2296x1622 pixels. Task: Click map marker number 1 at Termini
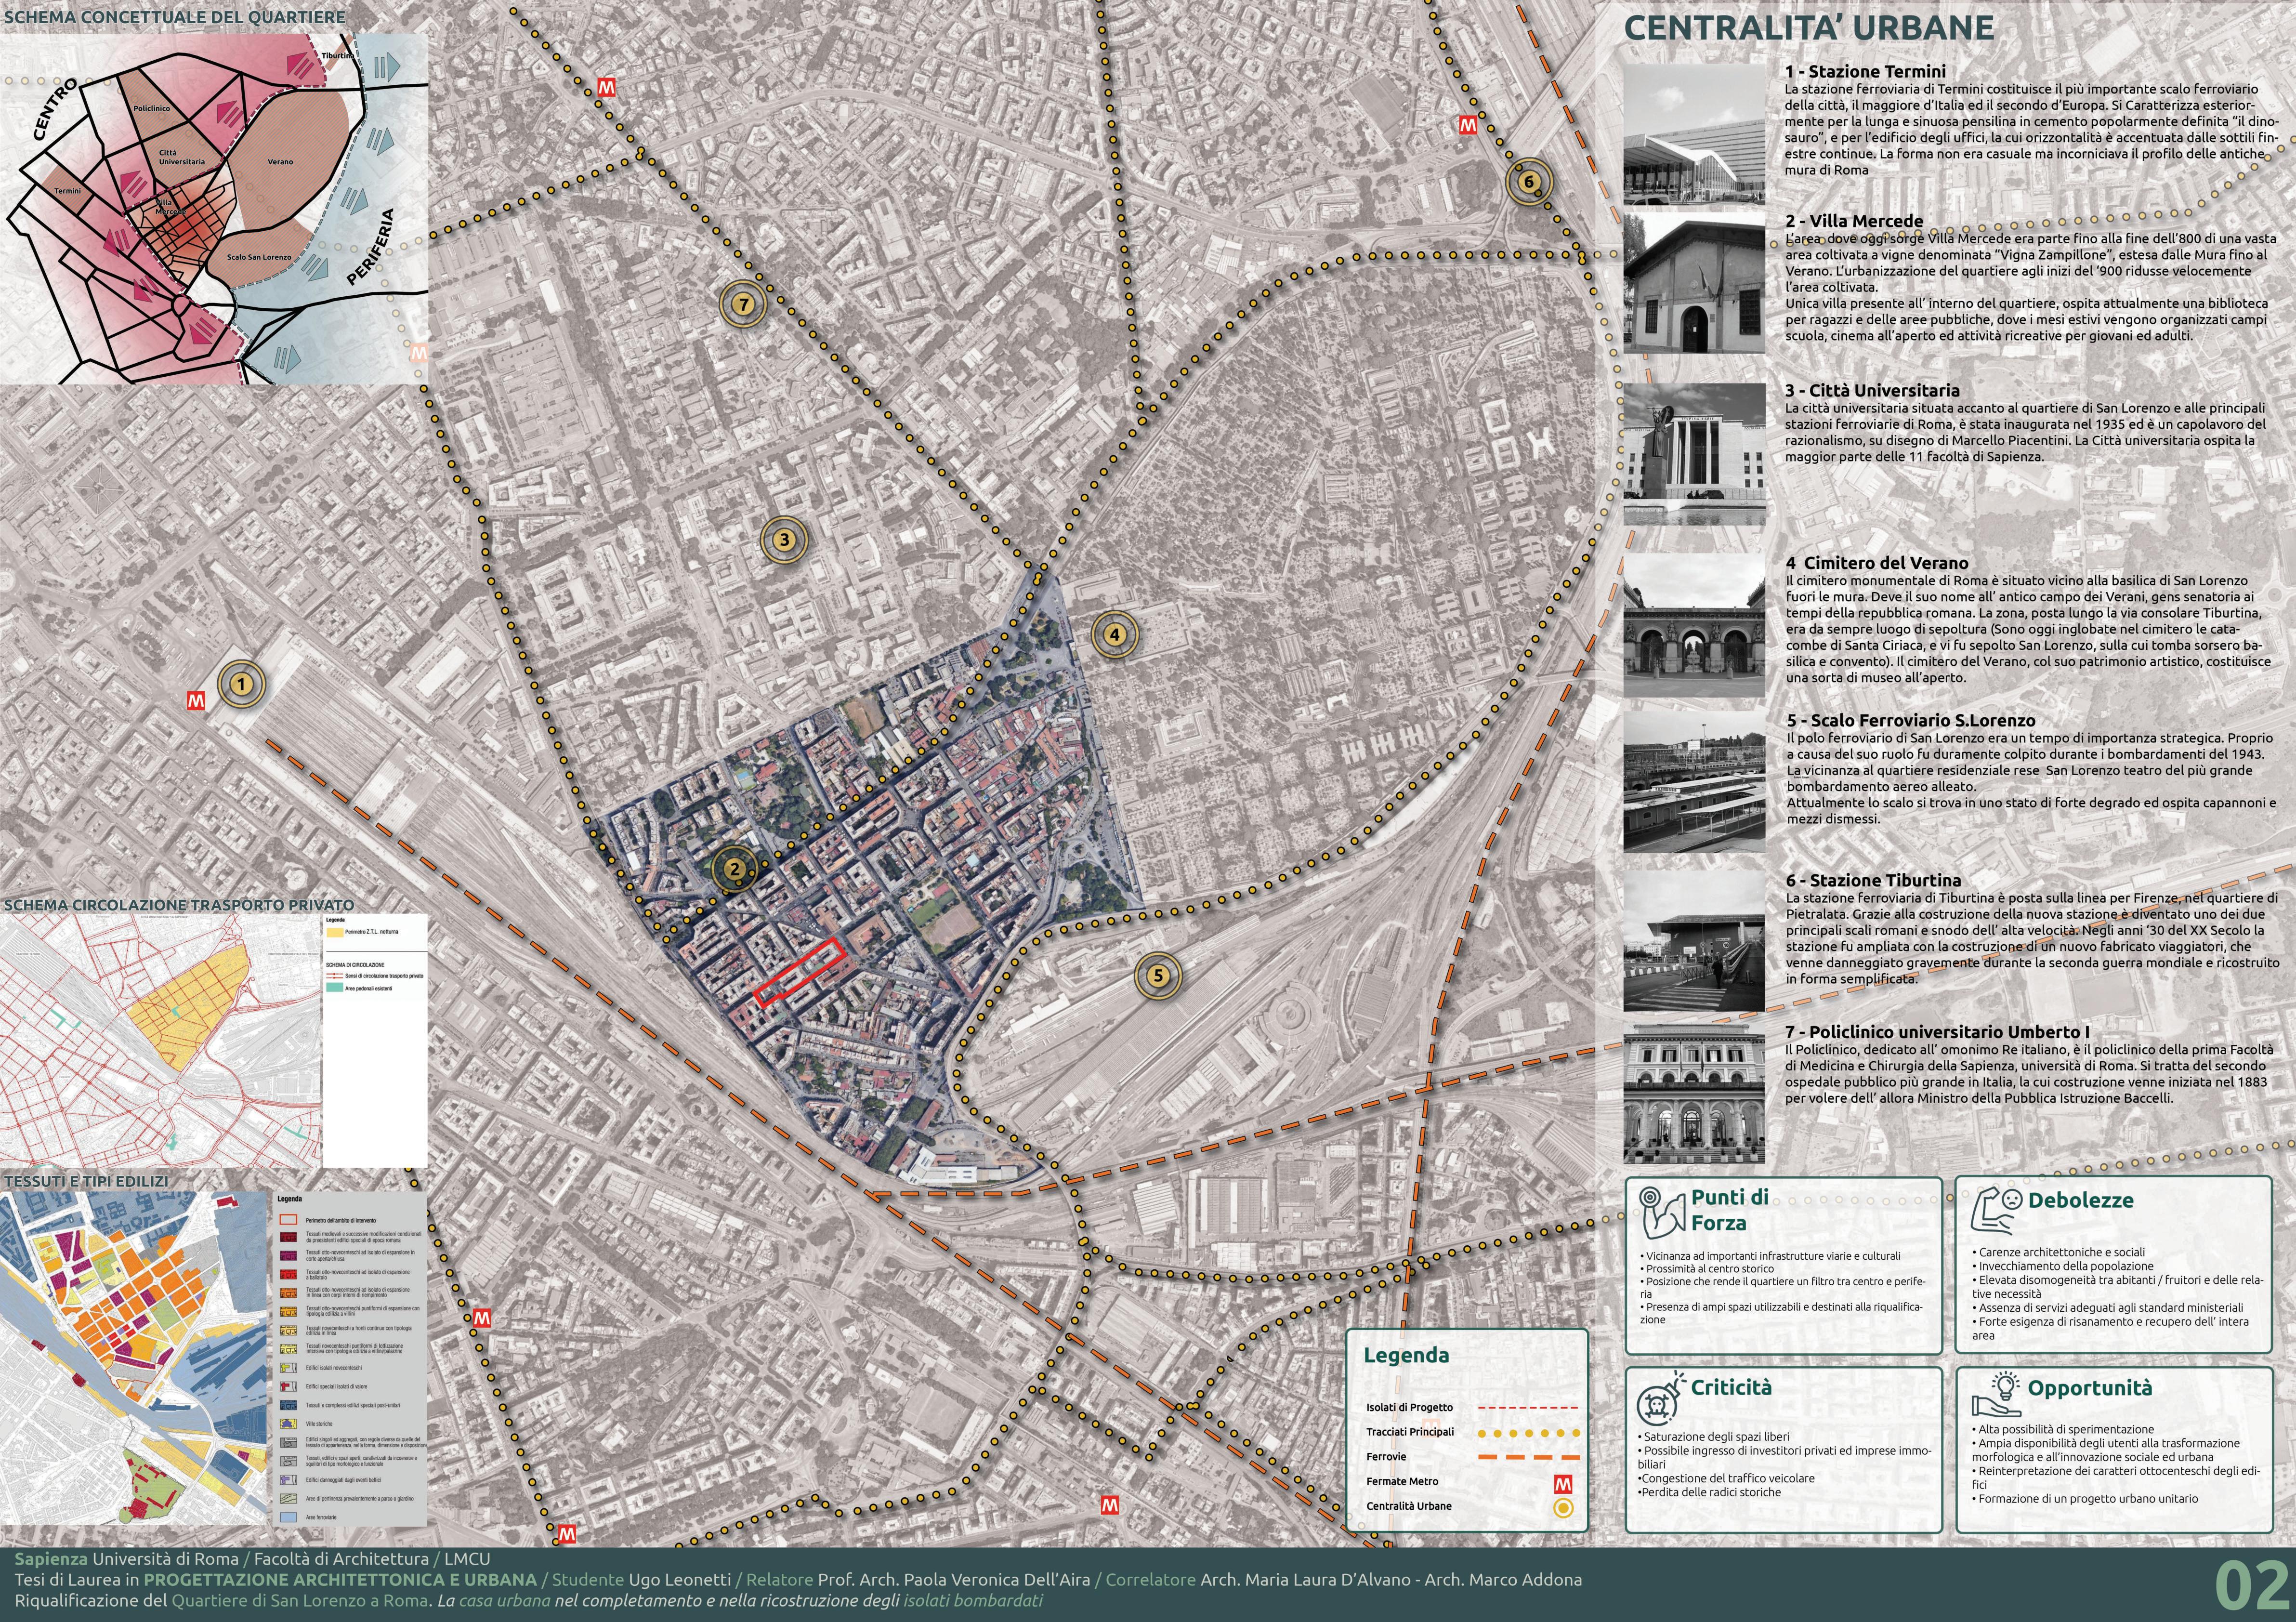[x=241, y=685]
